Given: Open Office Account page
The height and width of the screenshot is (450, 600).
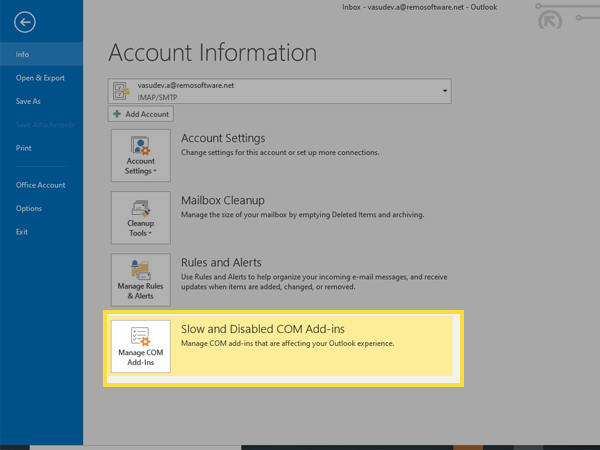Looking at the screenshot, I should coord(41,185).
